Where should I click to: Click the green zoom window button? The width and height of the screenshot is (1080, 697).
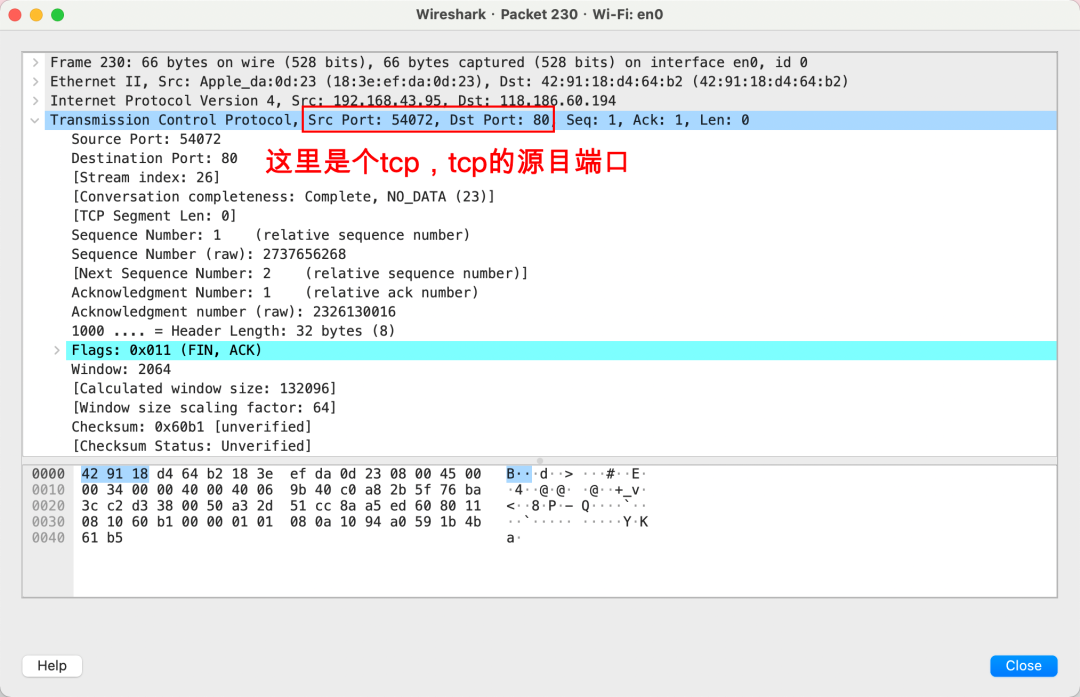pyautogui.click(x=58, y=14)
